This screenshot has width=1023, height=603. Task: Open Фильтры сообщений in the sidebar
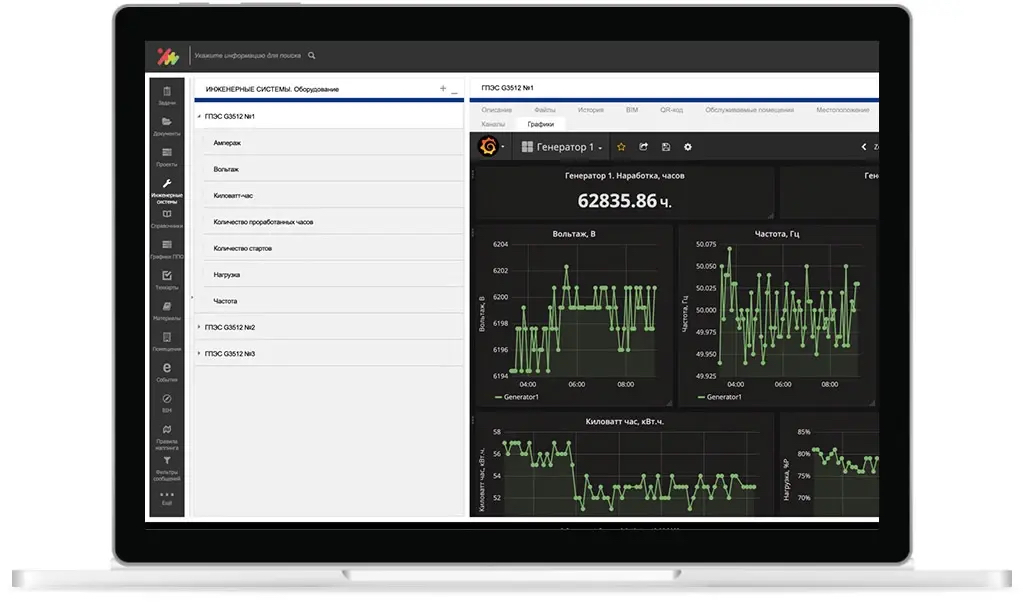click(167, 465)
